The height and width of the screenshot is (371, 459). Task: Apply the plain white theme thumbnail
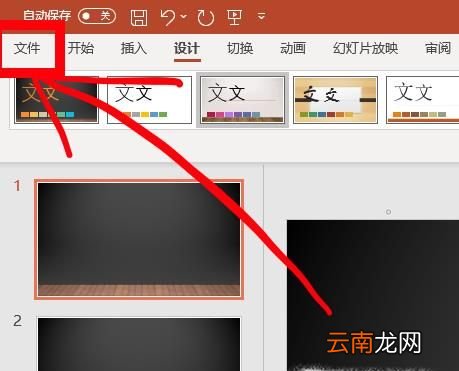click(149, 100)
